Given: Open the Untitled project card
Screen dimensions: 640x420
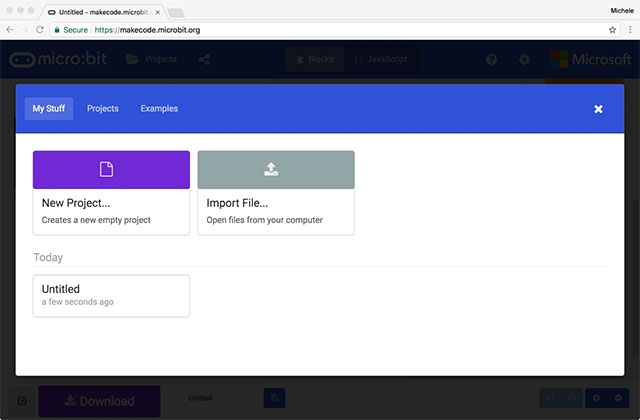Looking at the screenshot, I should (x=111, y=295).
